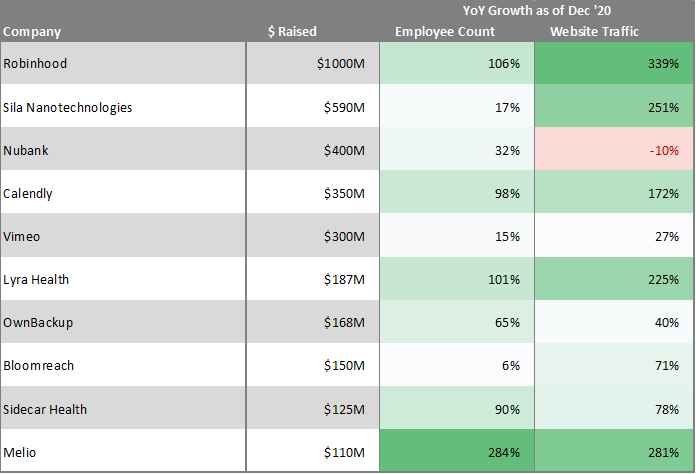This screenshot has width=696, height=474.
Task: Click the Lyra Health cell
Action: pos(123,278)
